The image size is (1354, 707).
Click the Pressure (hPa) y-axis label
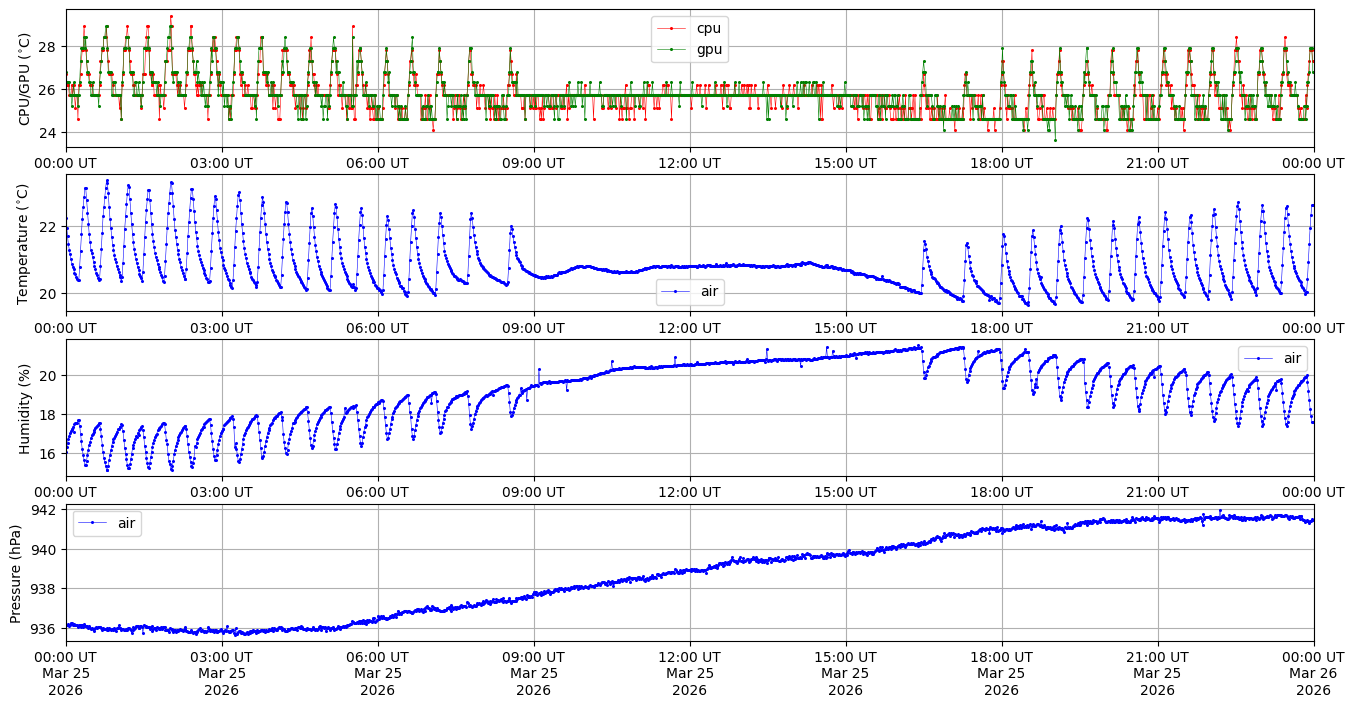[16, 573]
